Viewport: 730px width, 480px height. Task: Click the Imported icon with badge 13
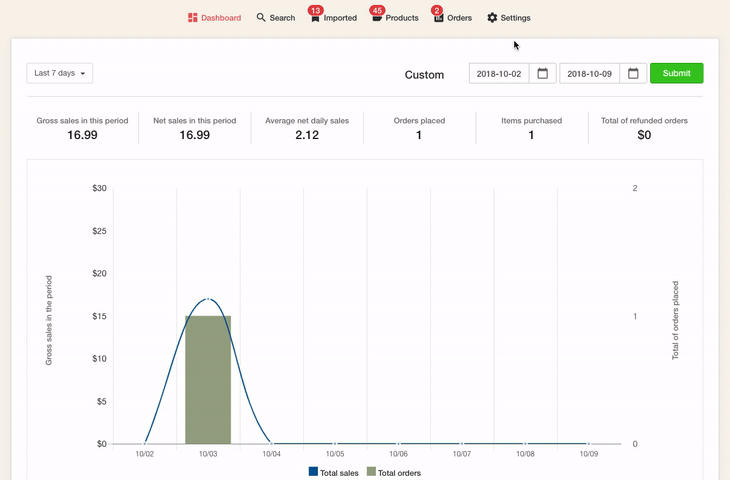tap(315, 18)
